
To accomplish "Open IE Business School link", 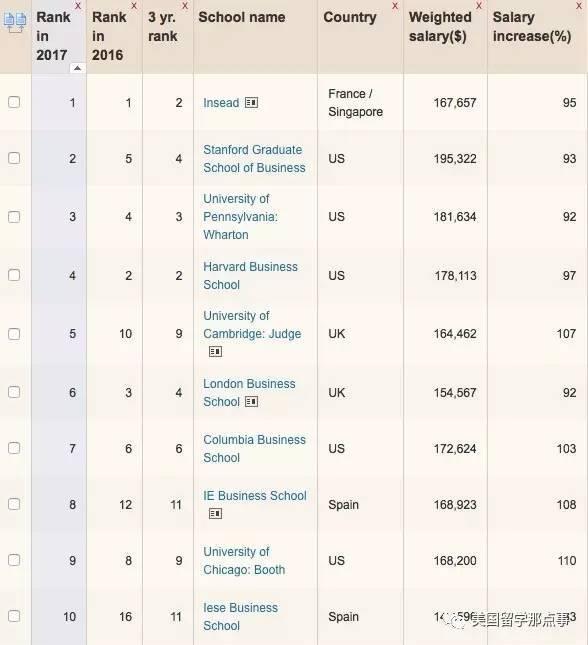I will [255, 496].
